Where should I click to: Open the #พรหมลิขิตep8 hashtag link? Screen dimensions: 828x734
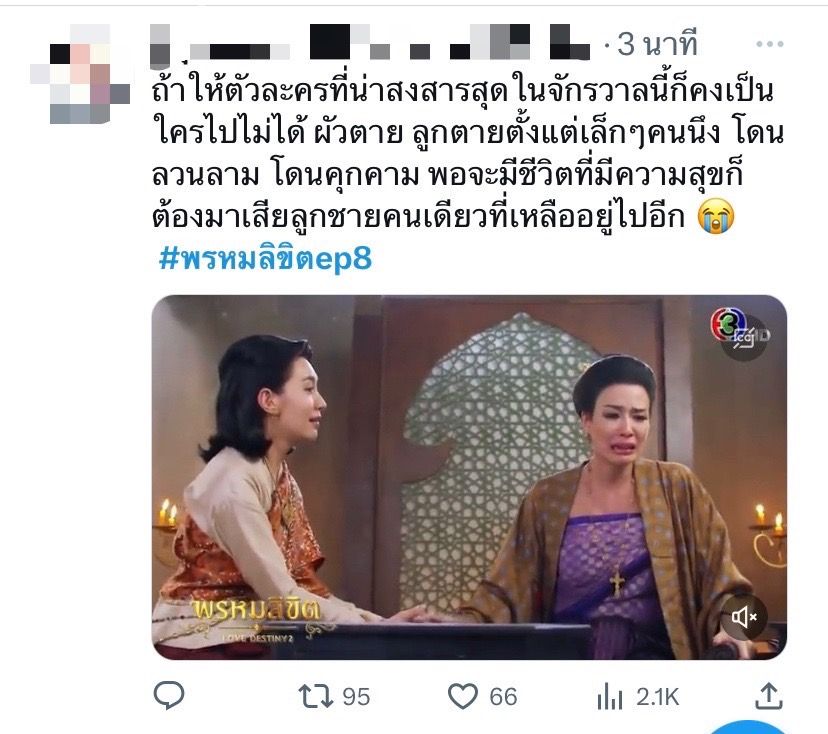[266, 258]
